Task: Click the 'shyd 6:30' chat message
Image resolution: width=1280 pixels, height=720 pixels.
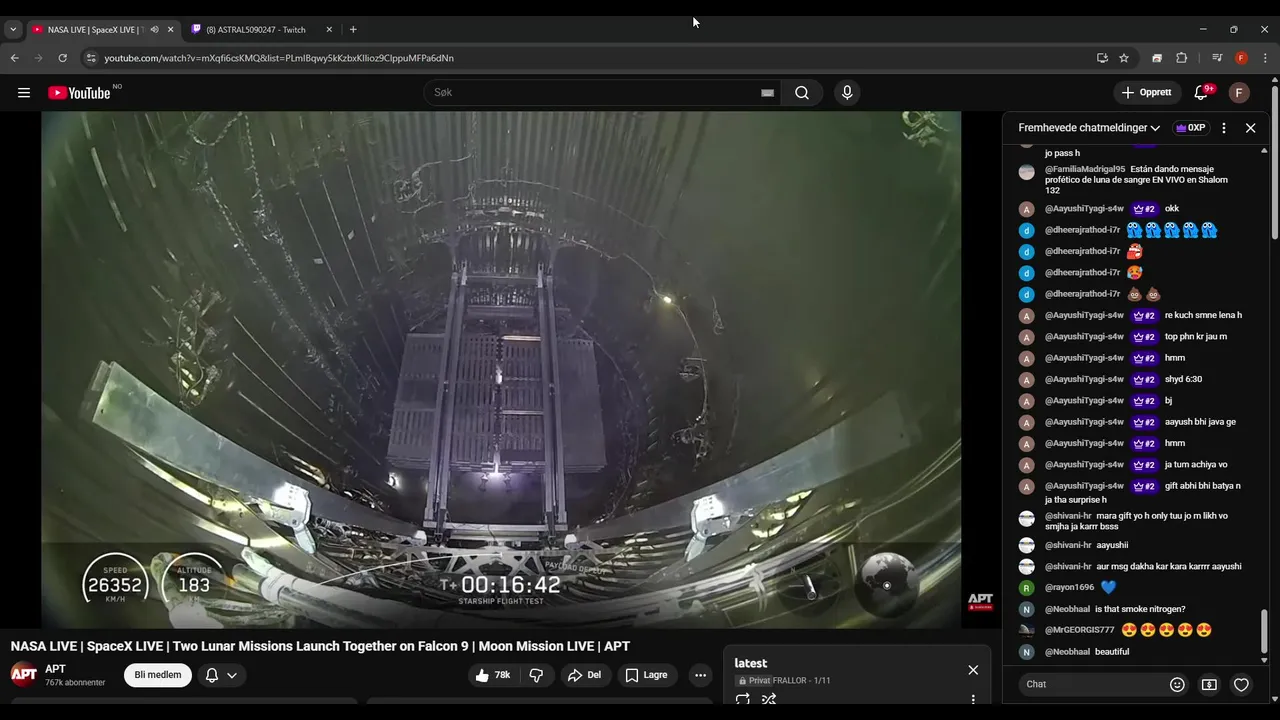Action: (1183, 379)
